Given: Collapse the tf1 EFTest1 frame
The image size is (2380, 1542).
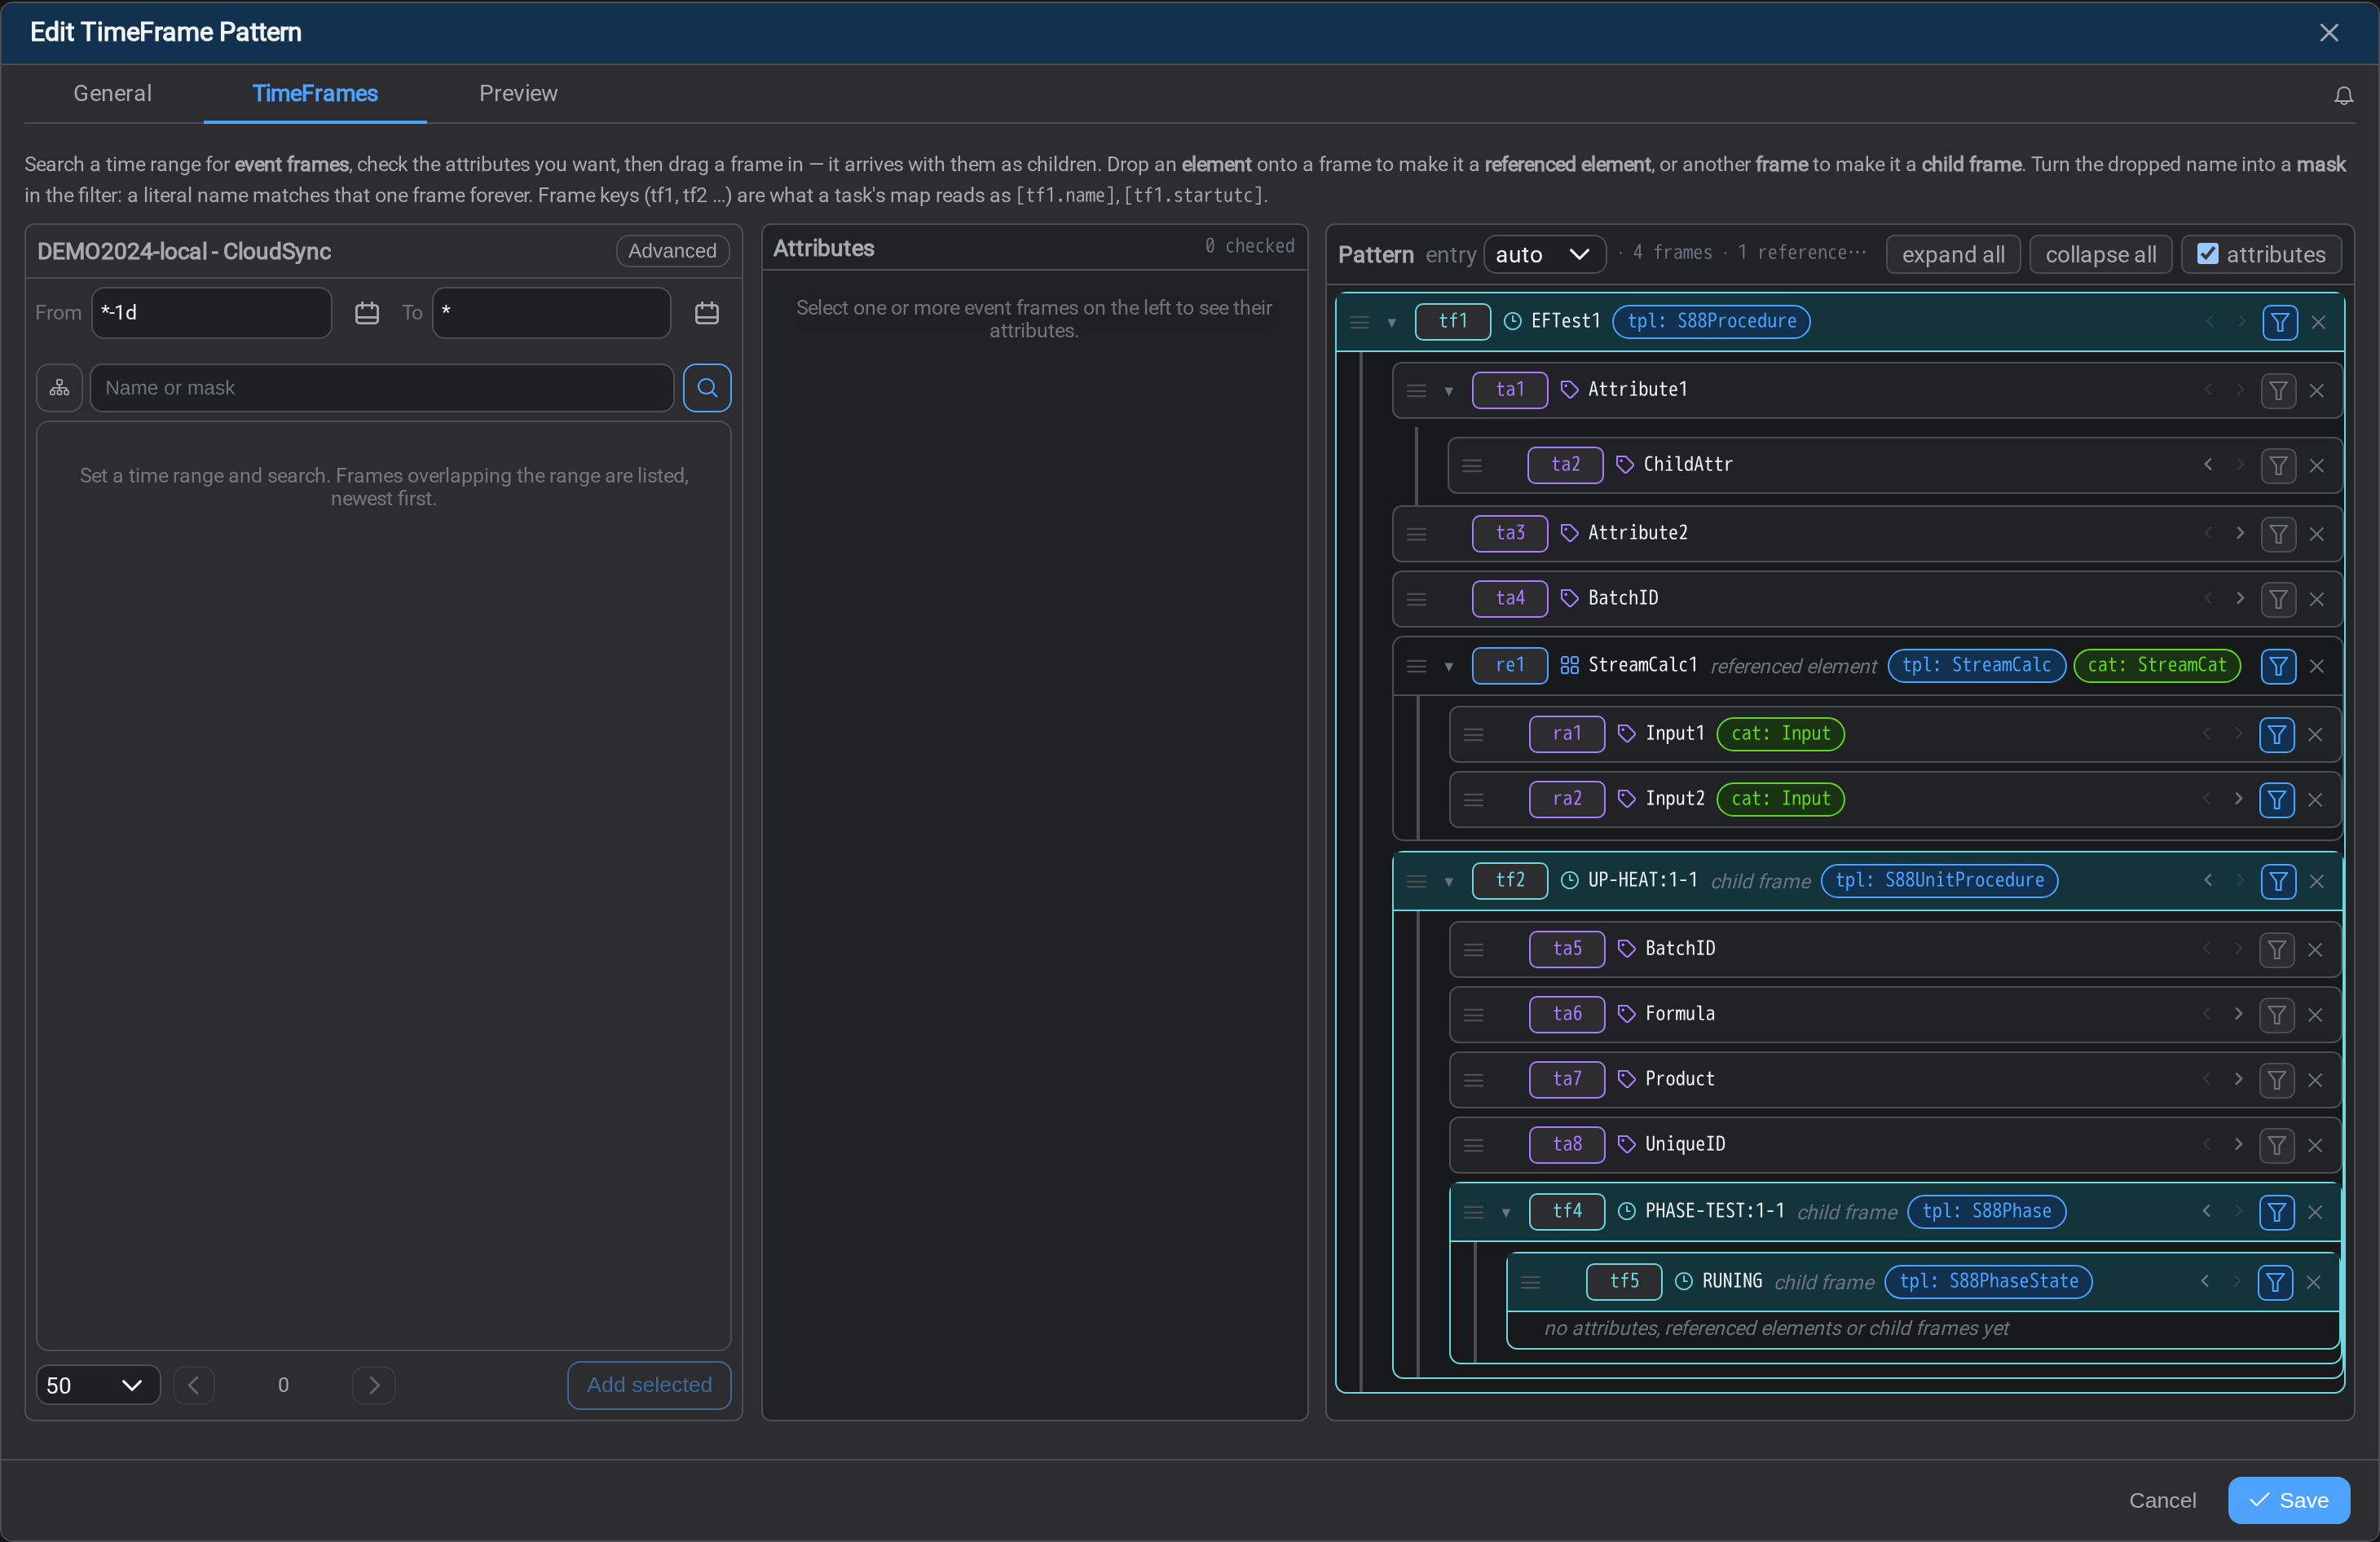Looking at the screenshot, I should tap(1391, 323).
